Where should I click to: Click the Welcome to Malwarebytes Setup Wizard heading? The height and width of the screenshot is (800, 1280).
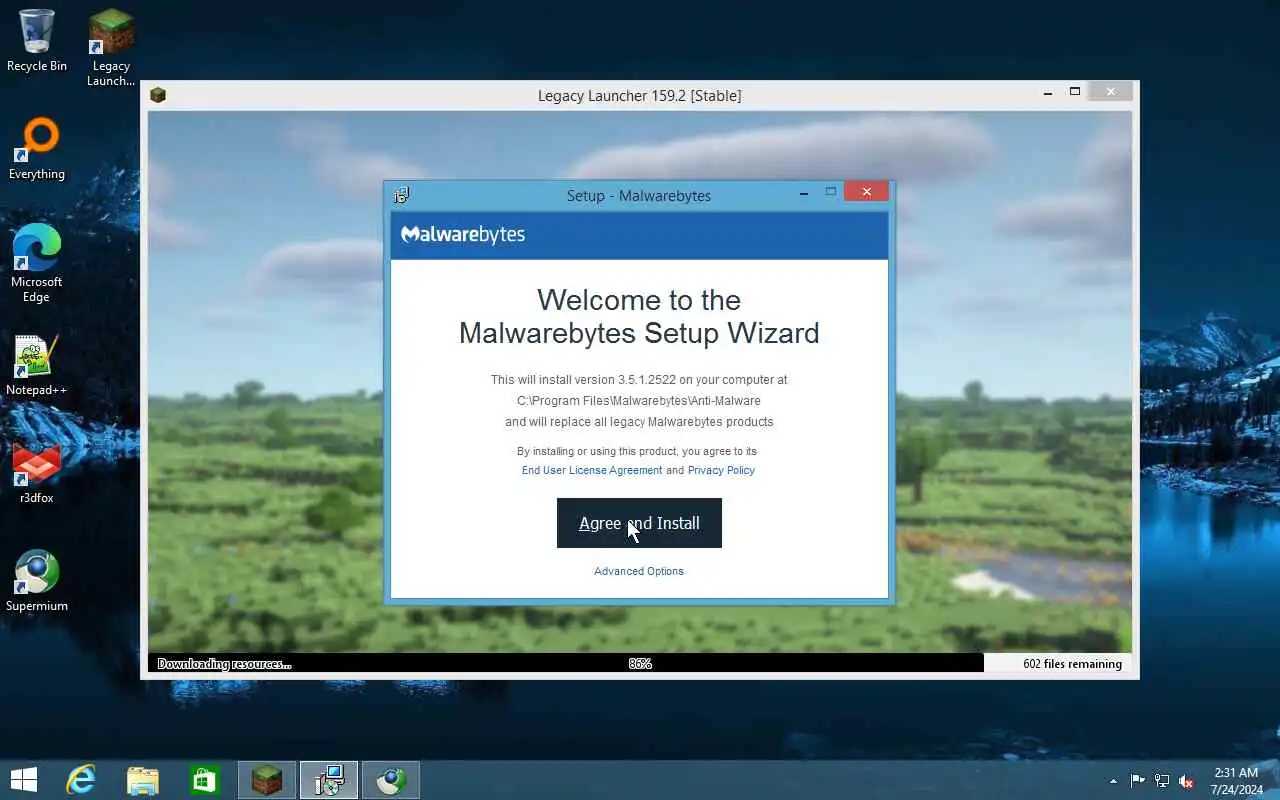point(639,316)
